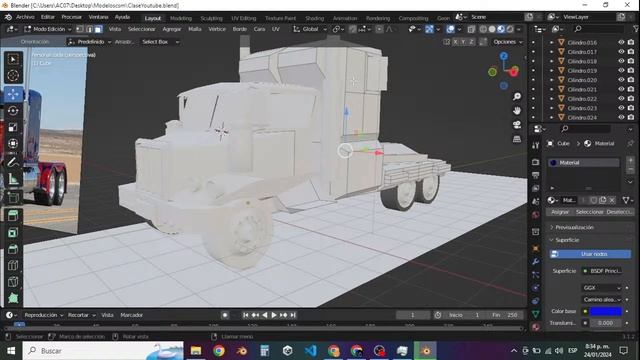Select the Measure tool
The height and width of the screenshot is (360, 640).
click(13, 179)
